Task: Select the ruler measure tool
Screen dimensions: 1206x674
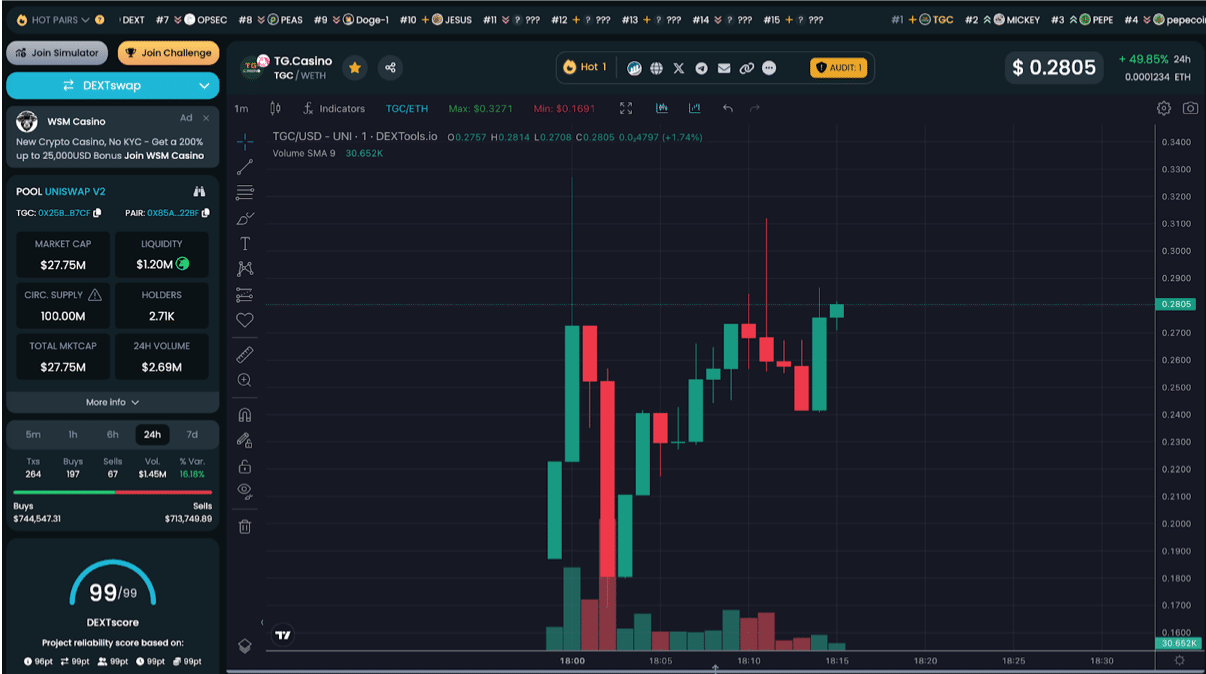Action: (x=245, y=354)
